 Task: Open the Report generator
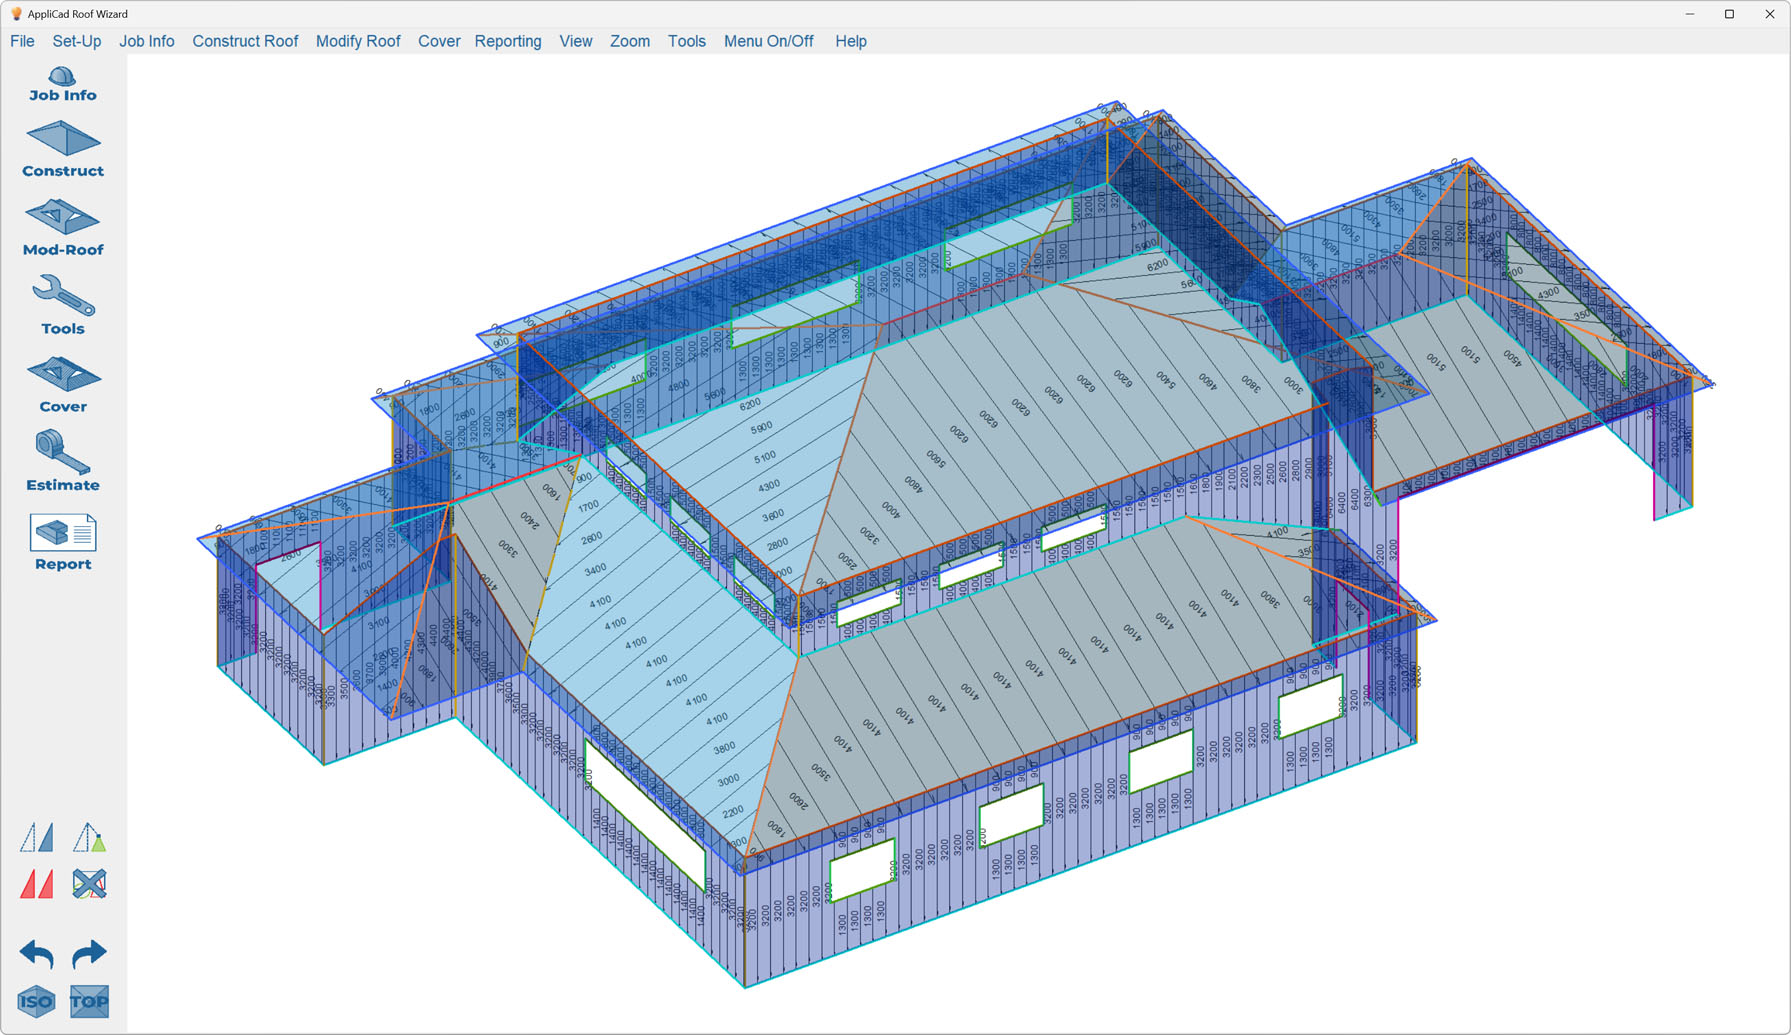62,540
